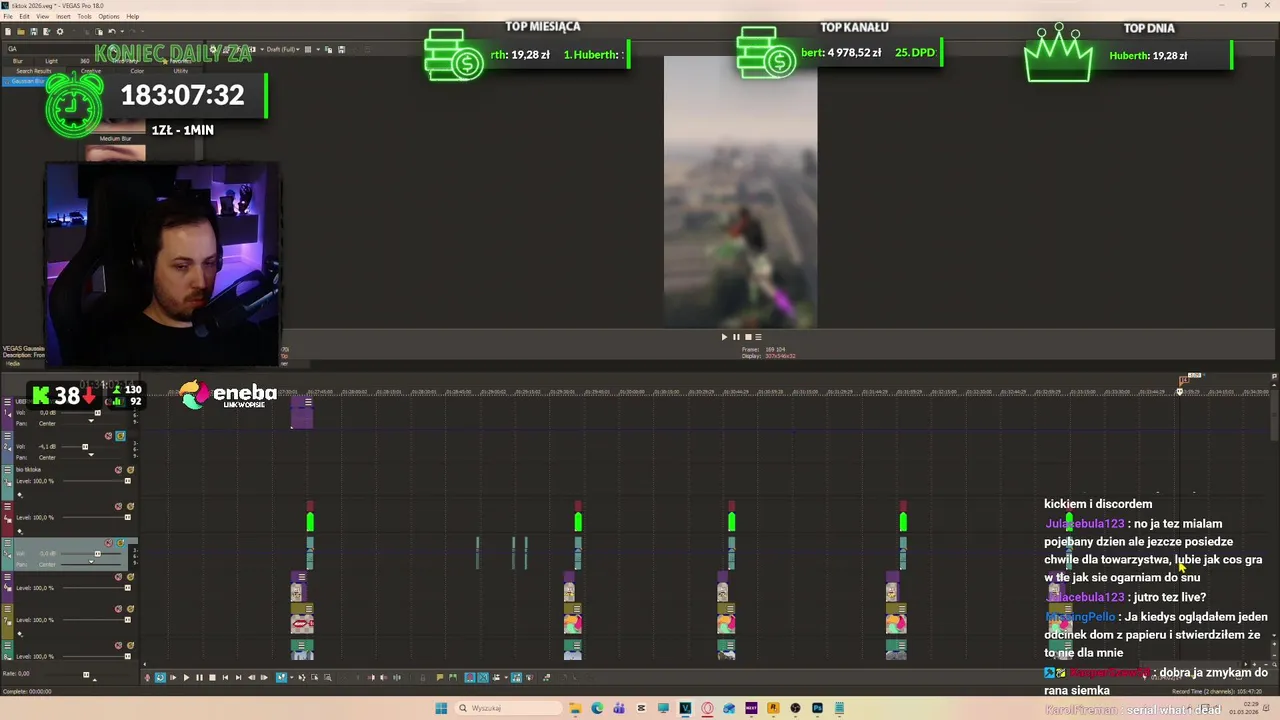Select the Normal Edit tool
The height and width of the screenshot is (720, 1280).
pyautogui.click(x=282, y=678)
